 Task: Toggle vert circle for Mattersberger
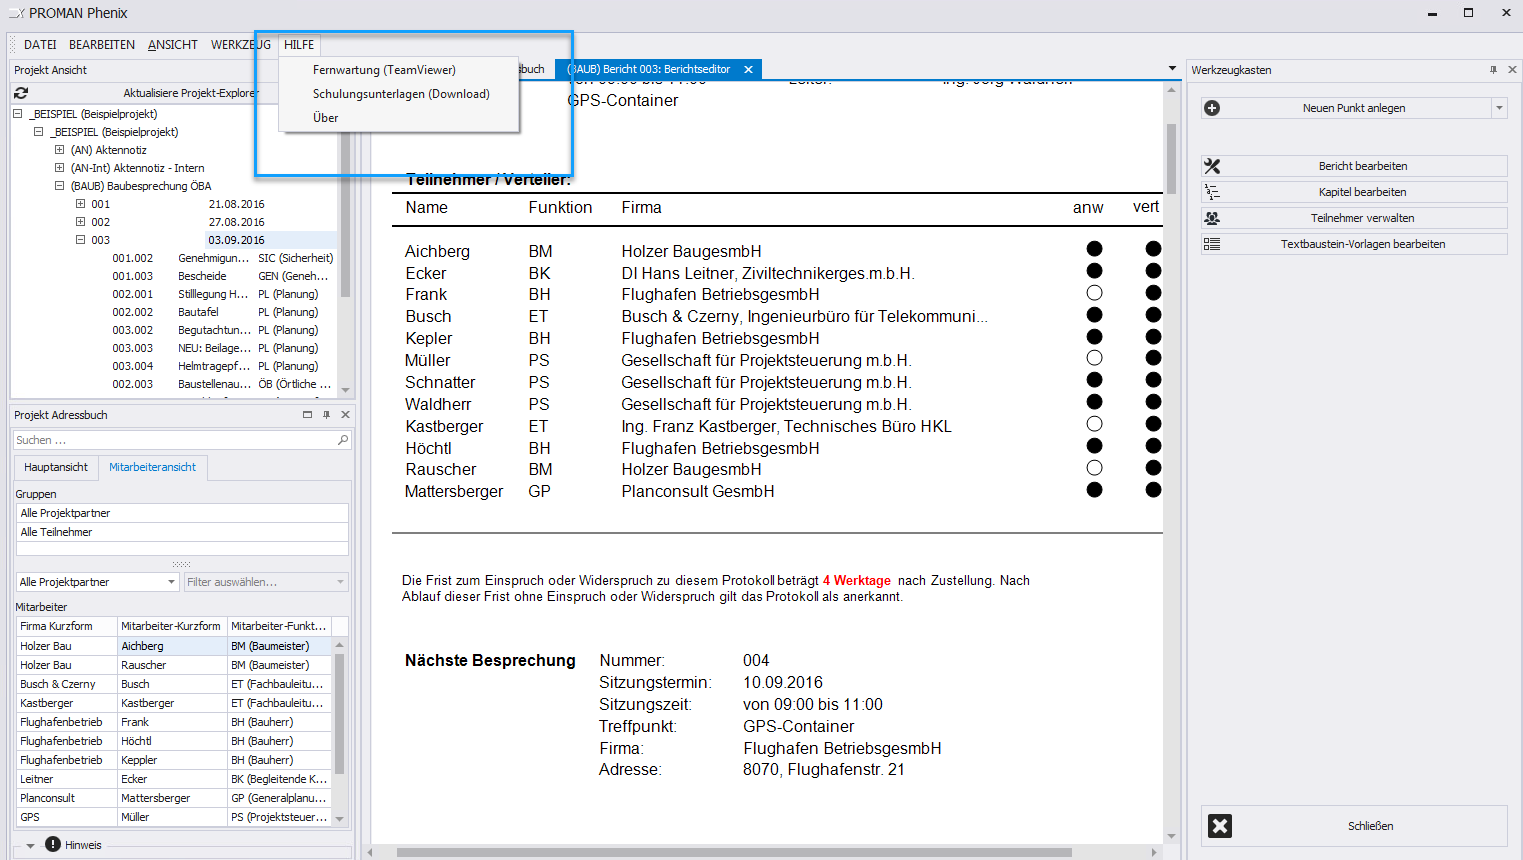(1153, 490)
